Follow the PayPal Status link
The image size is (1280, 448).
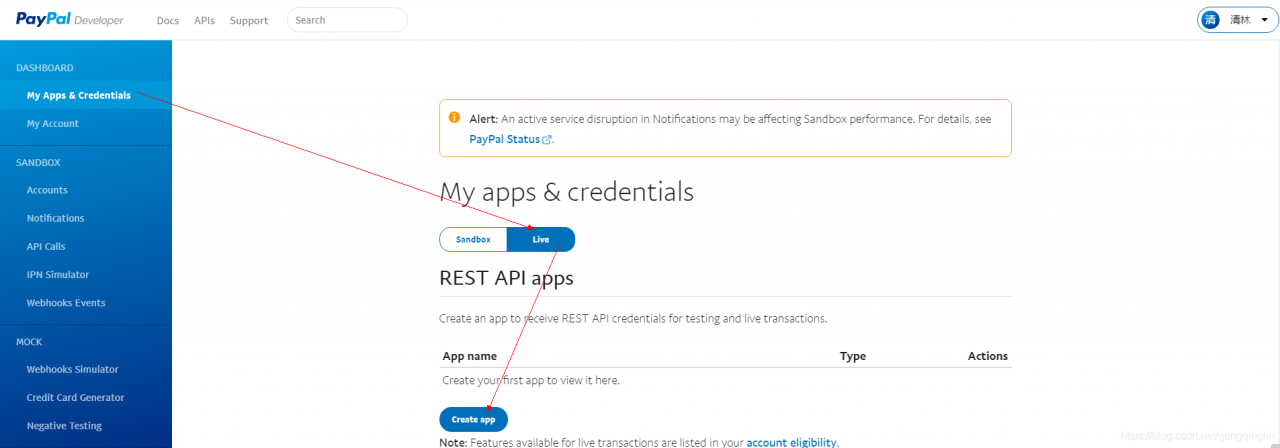pyautogui.click(x=504, y=140)
